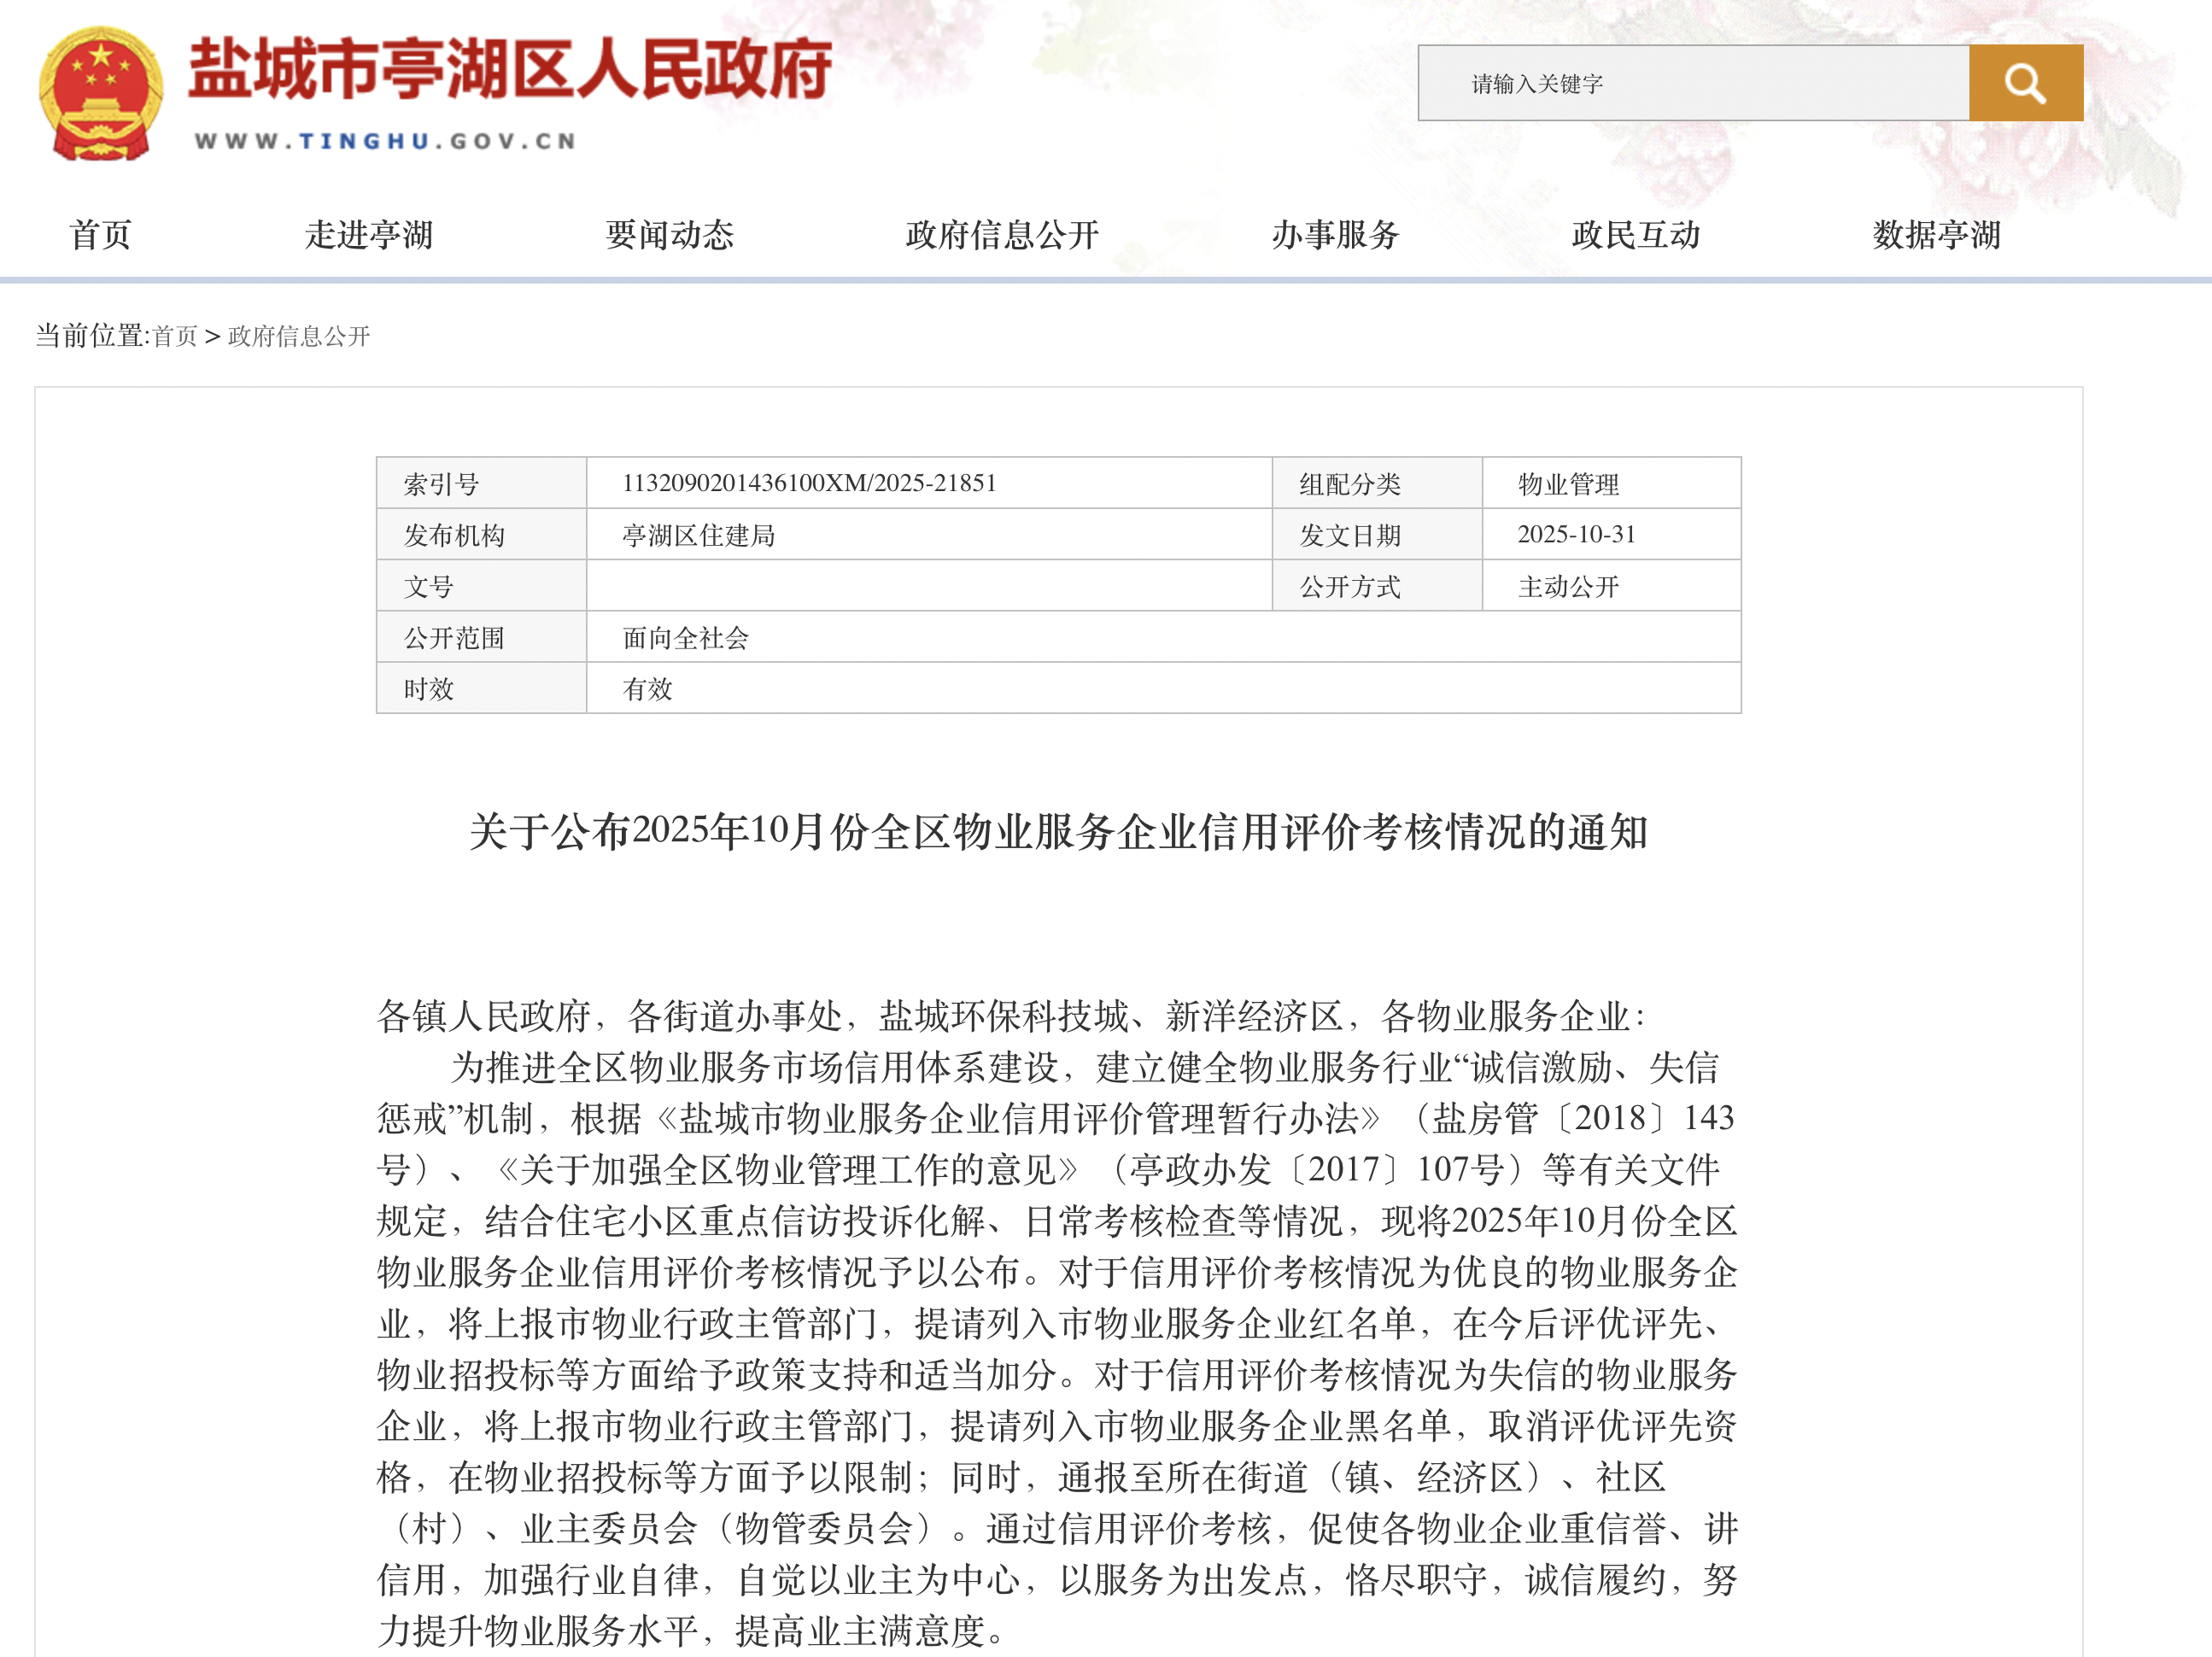Click the 主动公开 disclosure method cell

click(x=1611, y=586)
